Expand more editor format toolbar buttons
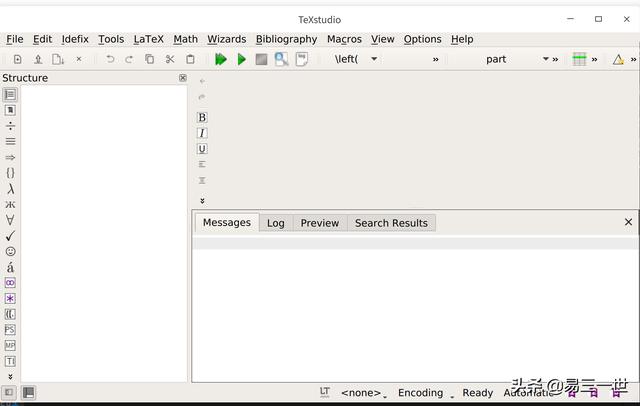This screenshot has width=640, height=406. coord(202,201)
